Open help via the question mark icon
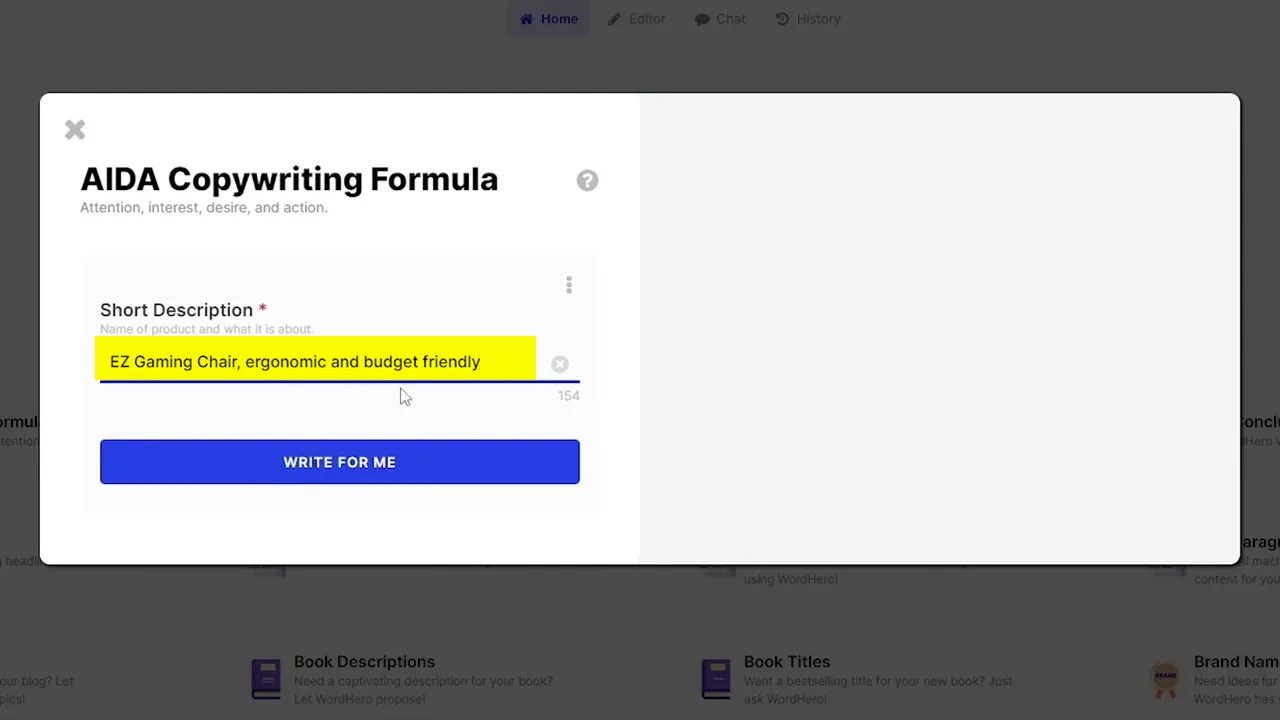 click(587, 180)
